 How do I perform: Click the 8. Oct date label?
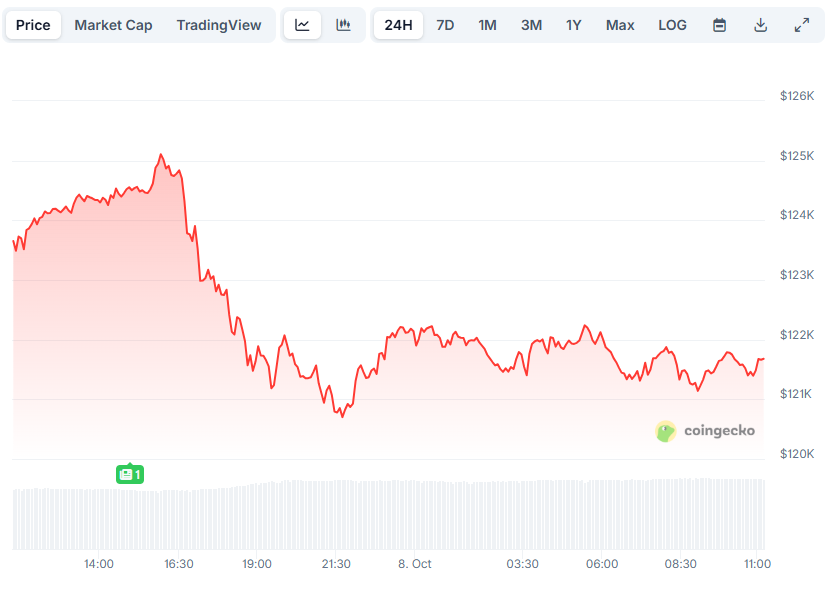click(x=414, y=564)
